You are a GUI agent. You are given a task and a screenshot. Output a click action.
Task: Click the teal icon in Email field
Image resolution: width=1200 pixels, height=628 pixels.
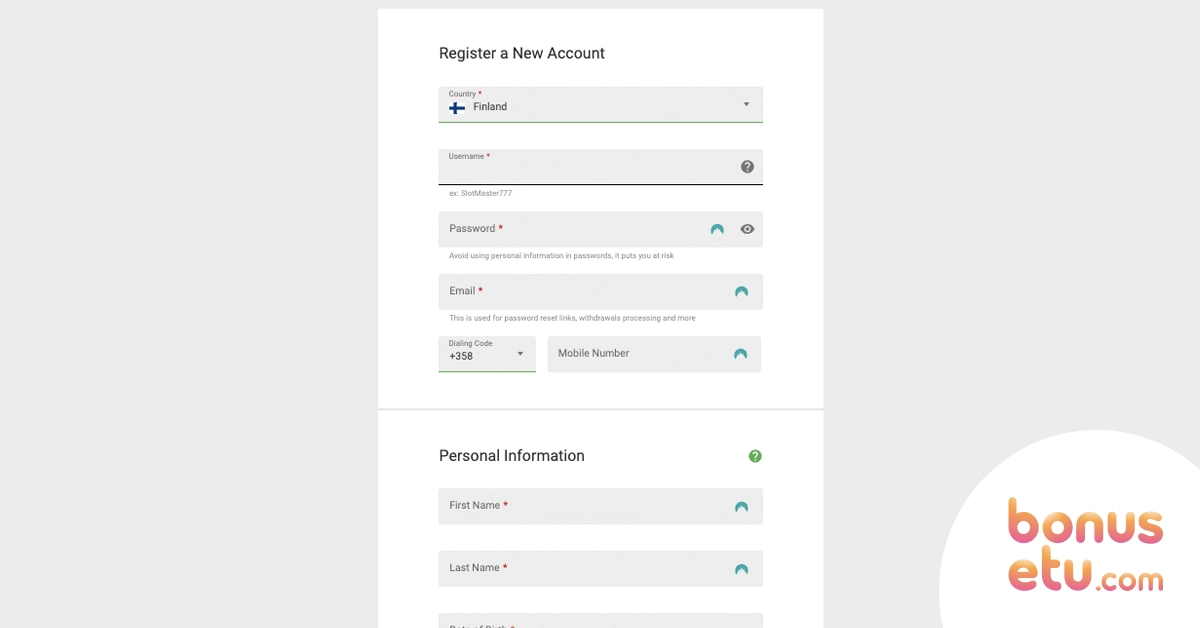(741, 292)
